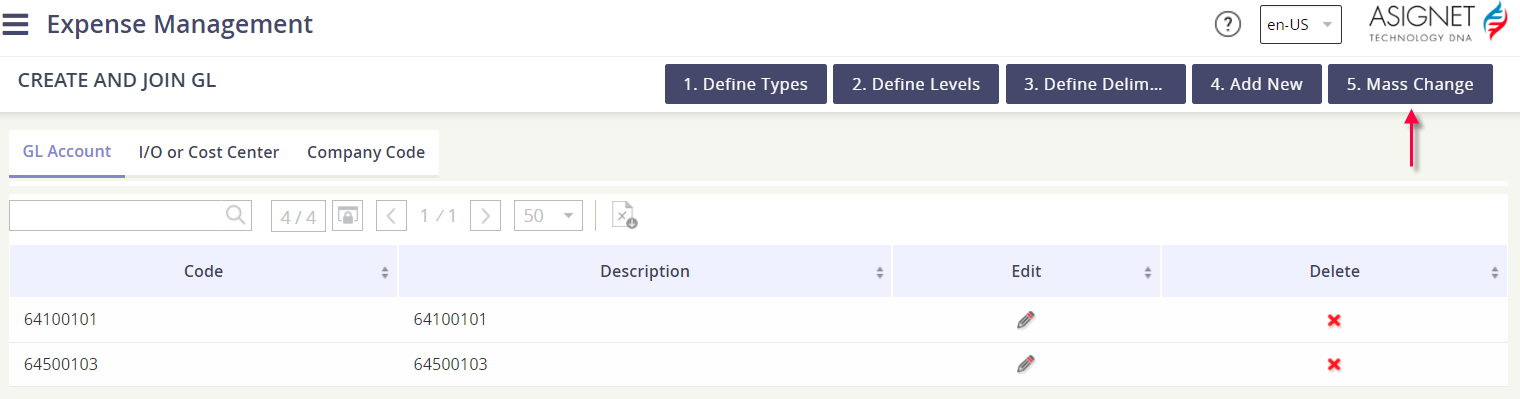Select description cell 64500103
The image size is (1520, 399).
pos(645,364)
